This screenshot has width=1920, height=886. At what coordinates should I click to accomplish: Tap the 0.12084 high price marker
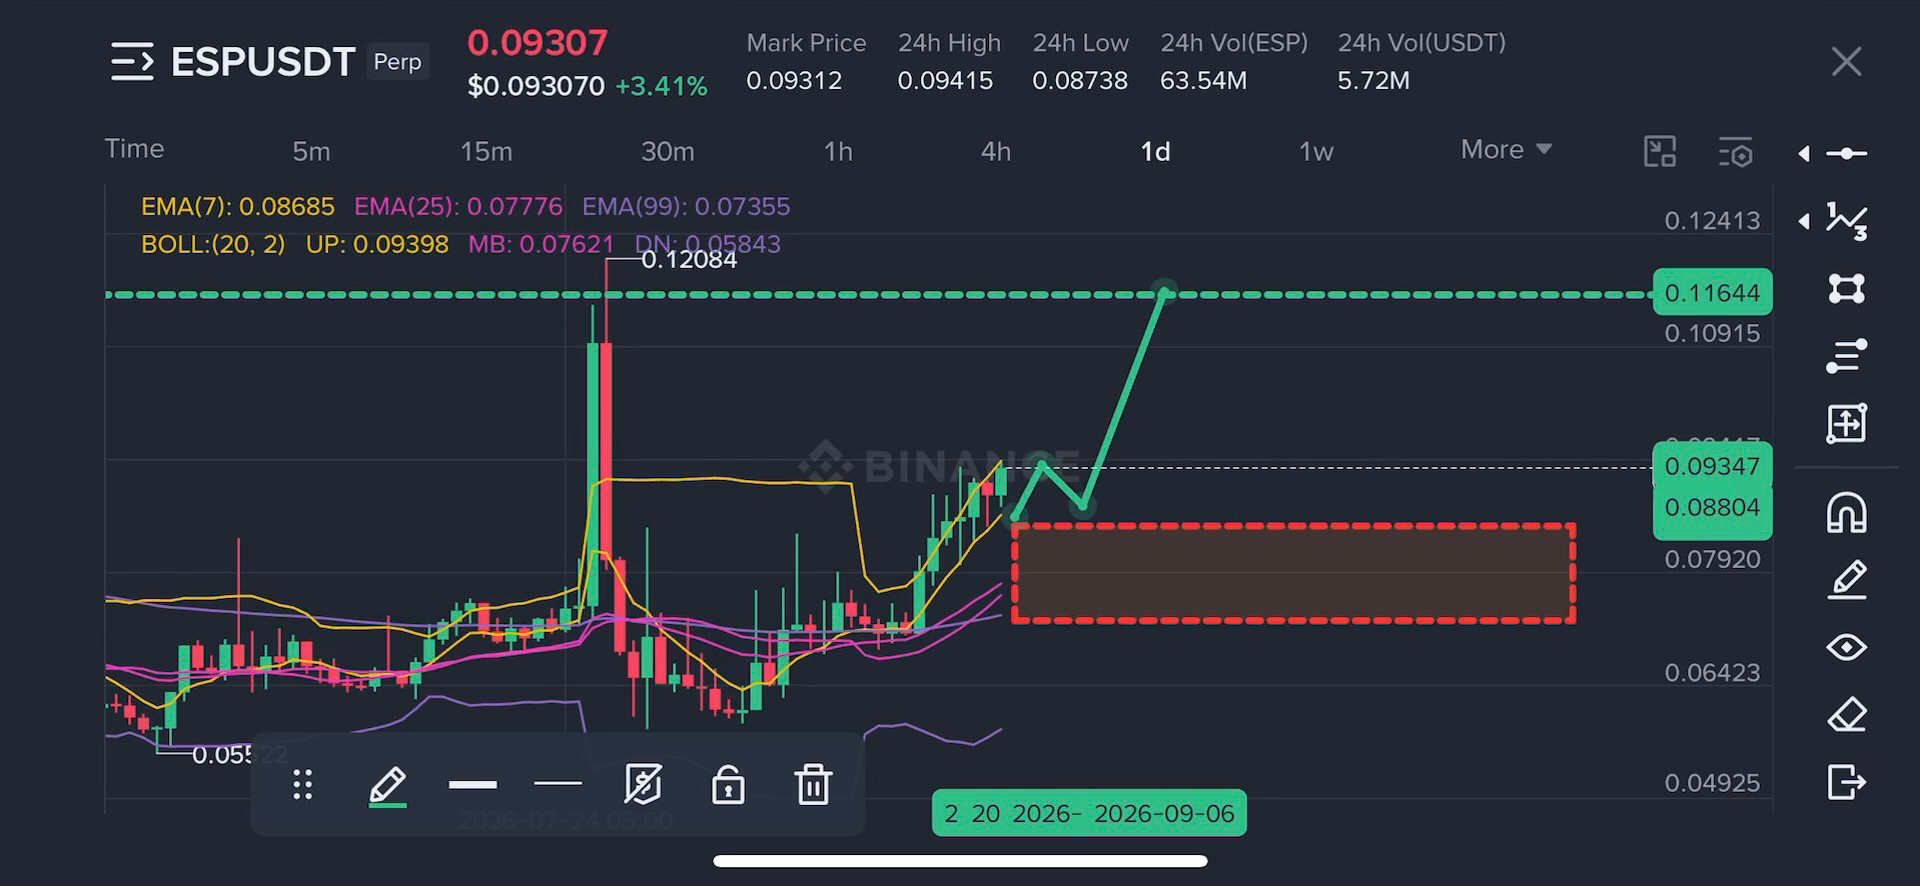click(688, 259)
